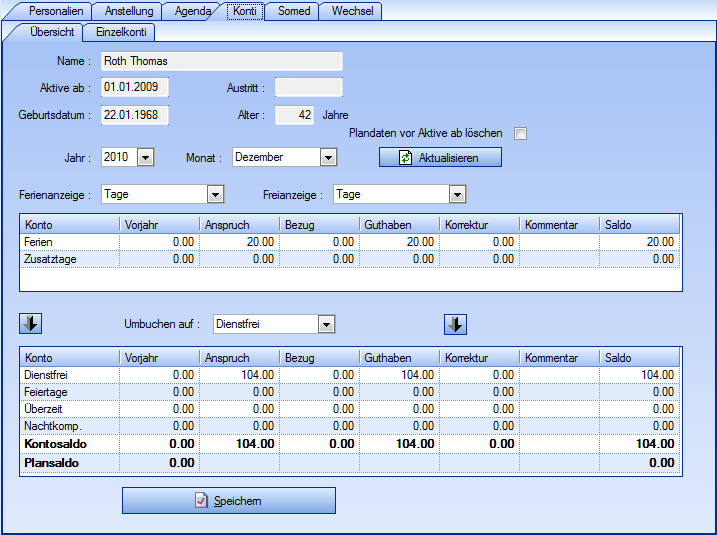
Task: Expand the Monat dropdown showing Dezember
Action: pyautogui.click(x=328, y=157)
